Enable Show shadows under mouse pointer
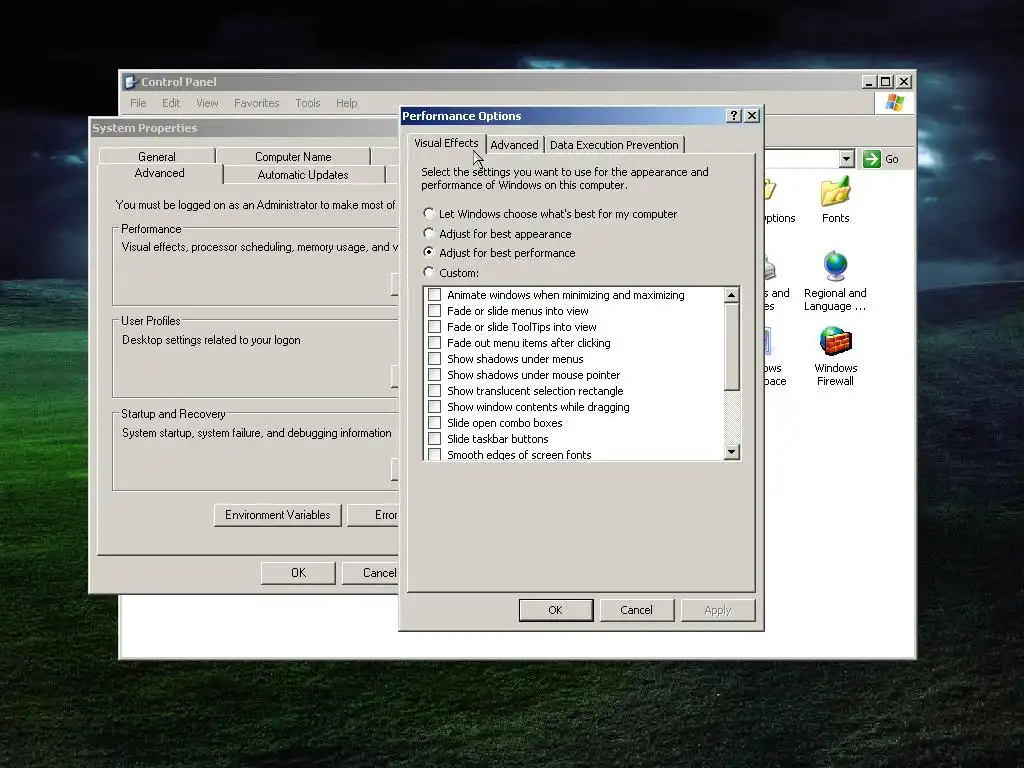Viewport: 1024px width, 768px height. tap(434, 375)
